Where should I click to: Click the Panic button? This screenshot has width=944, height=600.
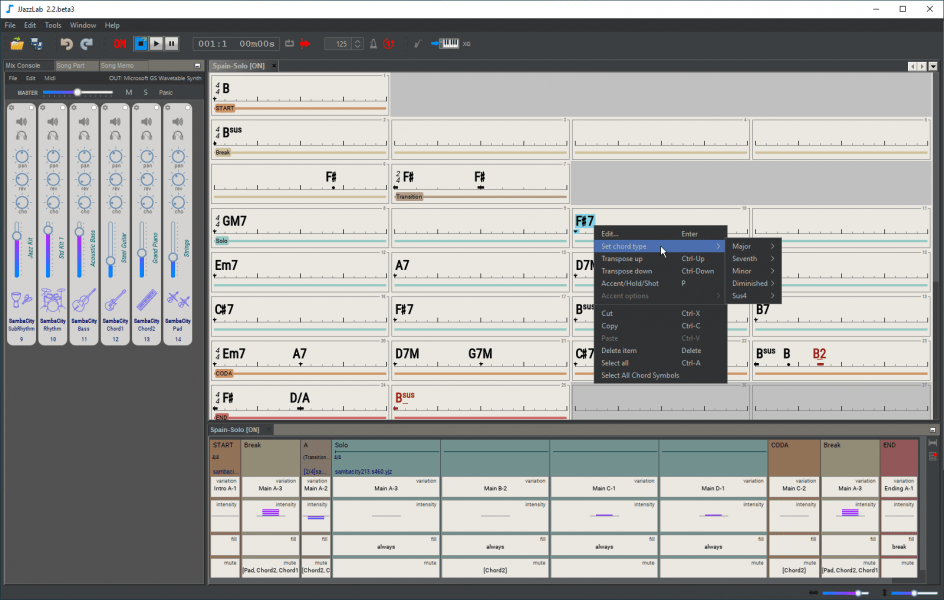click(166, 93)
